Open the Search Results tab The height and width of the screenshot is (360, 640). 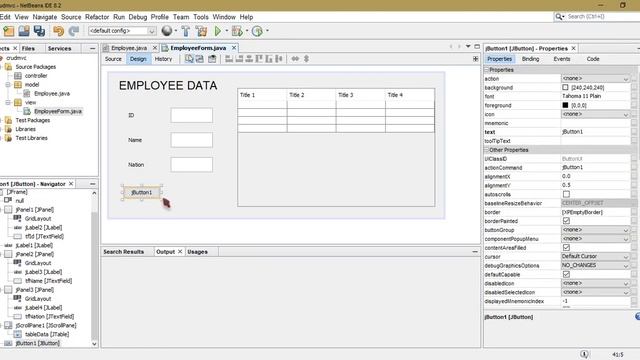coord(123,252)
